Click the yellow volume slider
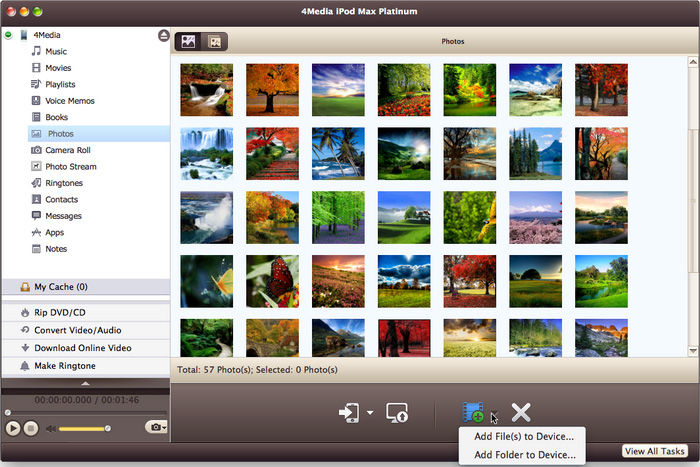This screenshot has height=467, width=700. click(82, 428)
